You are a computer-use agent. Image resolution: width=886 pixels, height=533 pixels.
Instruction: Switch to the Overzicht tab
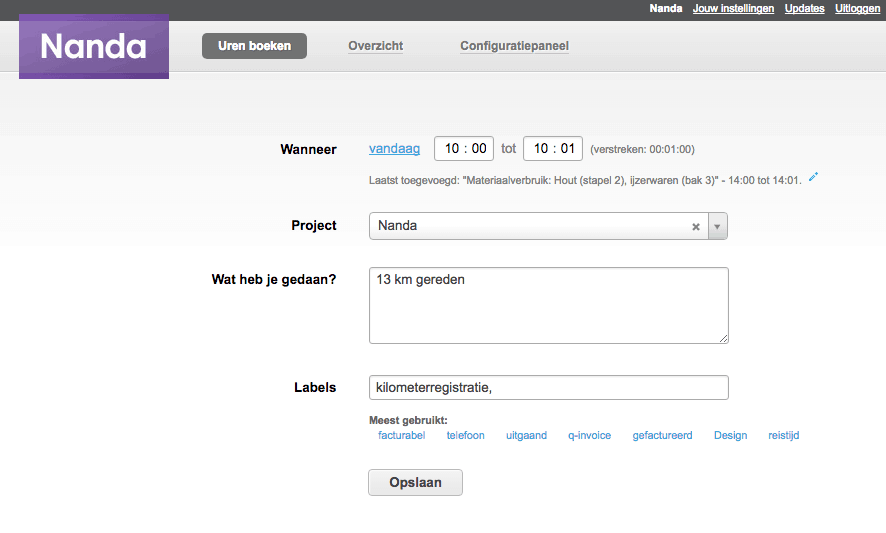click(375, 46)
